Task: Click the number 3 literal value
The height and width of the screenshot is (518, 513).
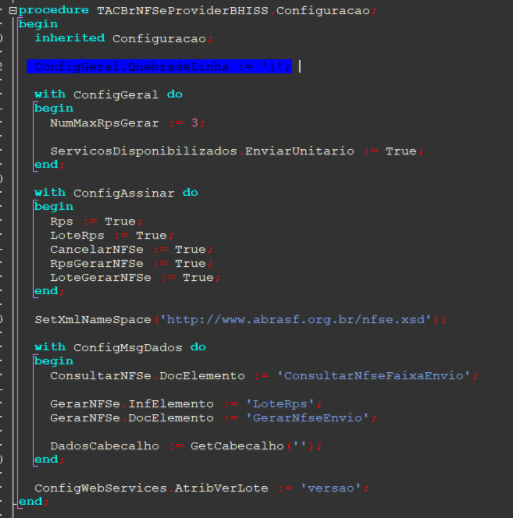Action: point(194,123)
